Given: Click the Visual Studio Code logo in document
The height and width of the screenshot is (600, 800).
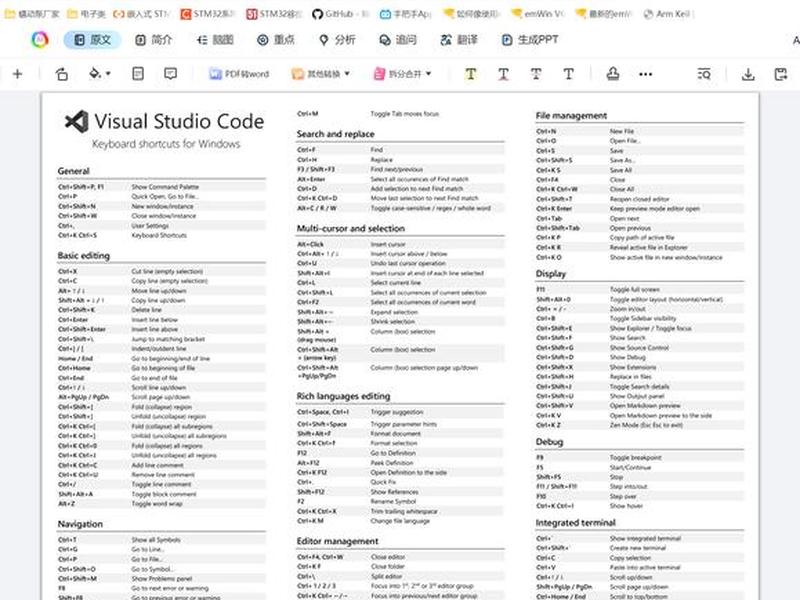Looking at the screenshot, I should [x=77, y=122].
